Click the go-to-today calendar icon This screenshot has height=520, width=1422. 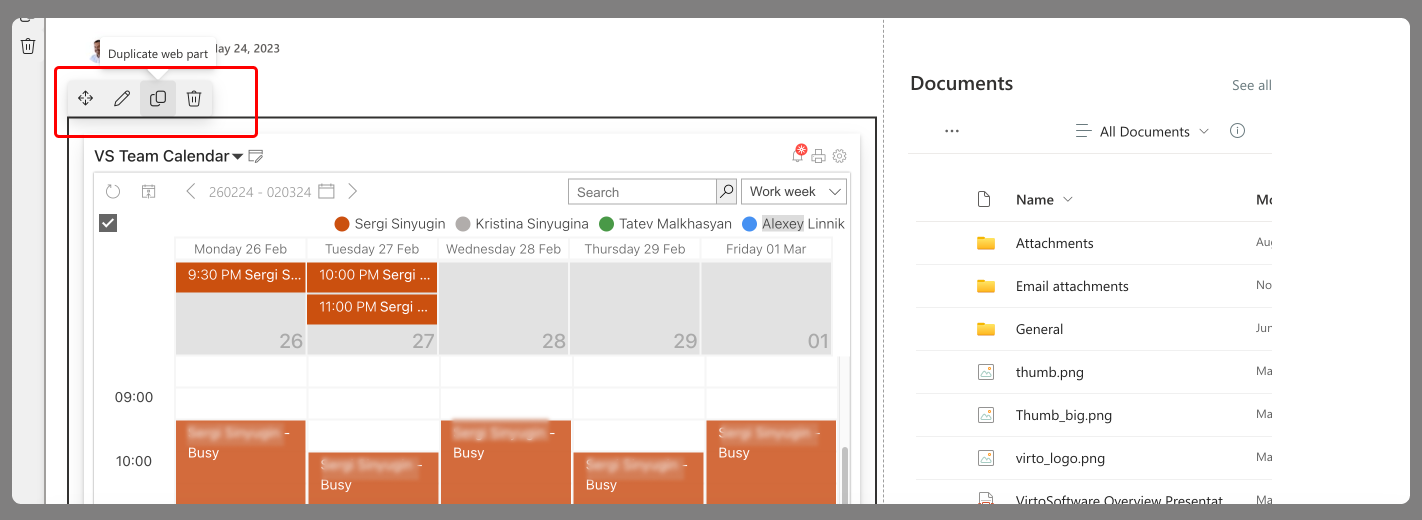point(148,191)
